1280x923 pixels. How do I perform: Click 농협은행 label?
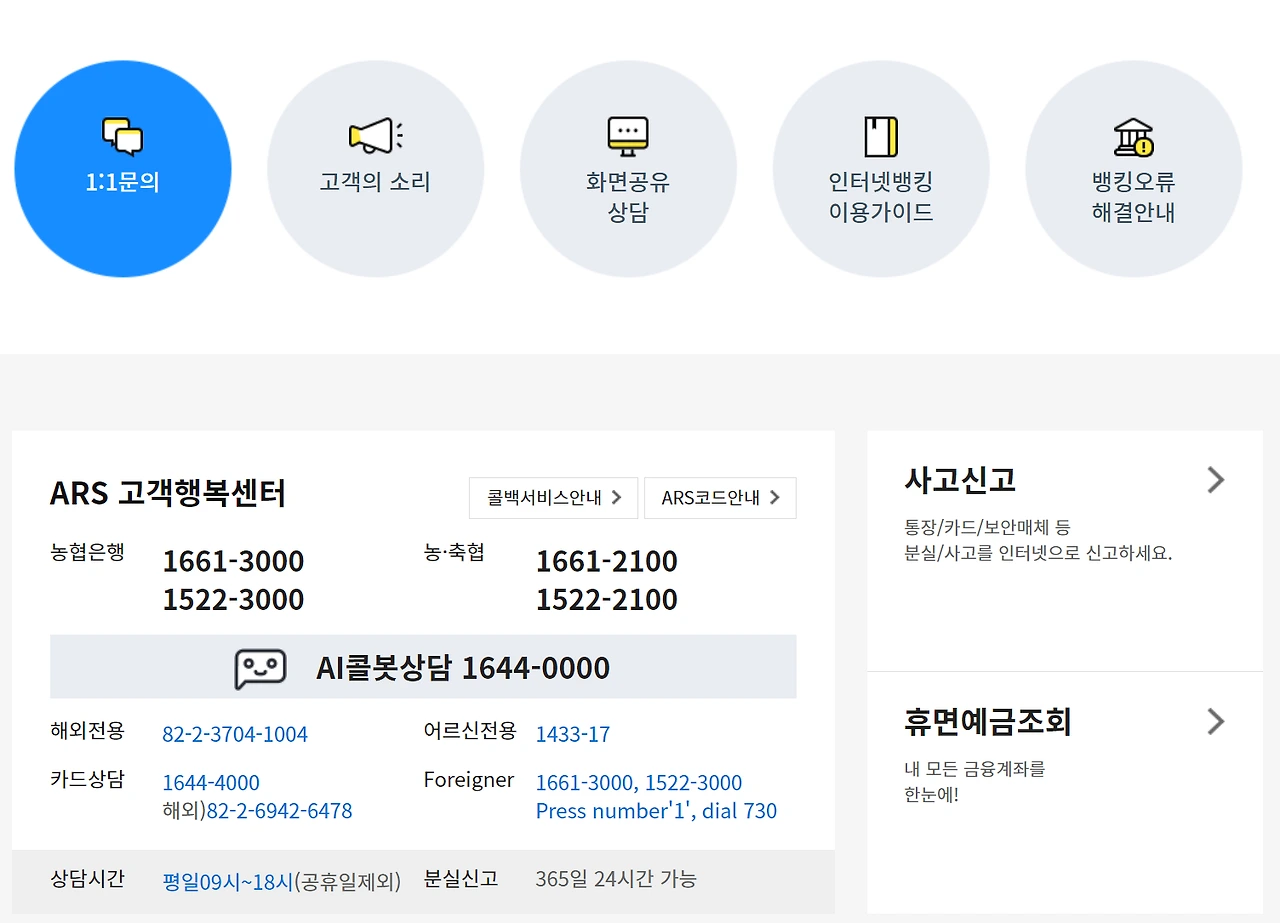[x=87, y=552]
